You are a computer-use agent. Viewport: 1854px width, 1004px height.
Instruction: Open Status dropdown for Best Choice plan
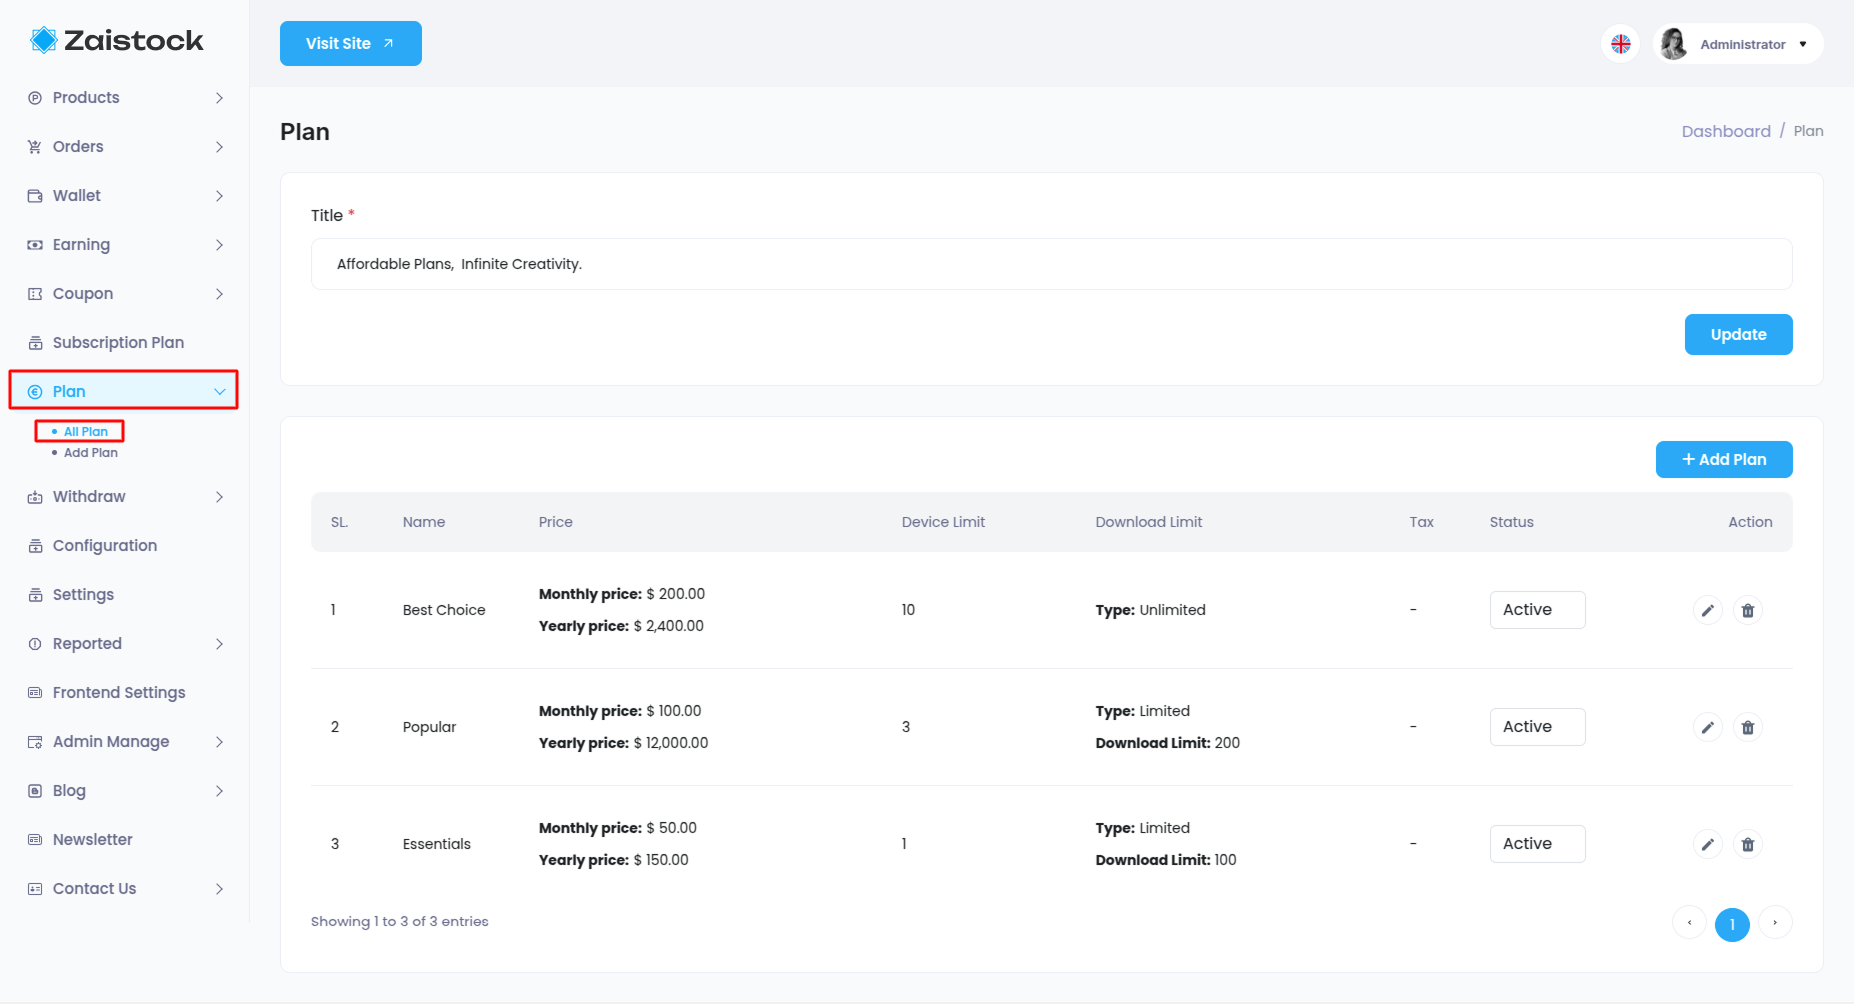(x=1537, y=610)
